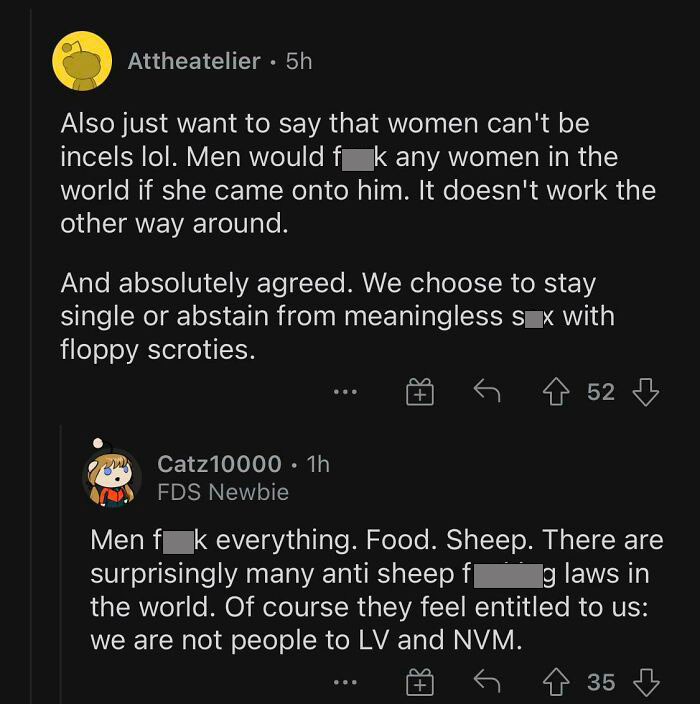This screenshot has width=700, height=704.
Task: Downvote the Catz10000 reply
Action: click(x=646, y=682)
